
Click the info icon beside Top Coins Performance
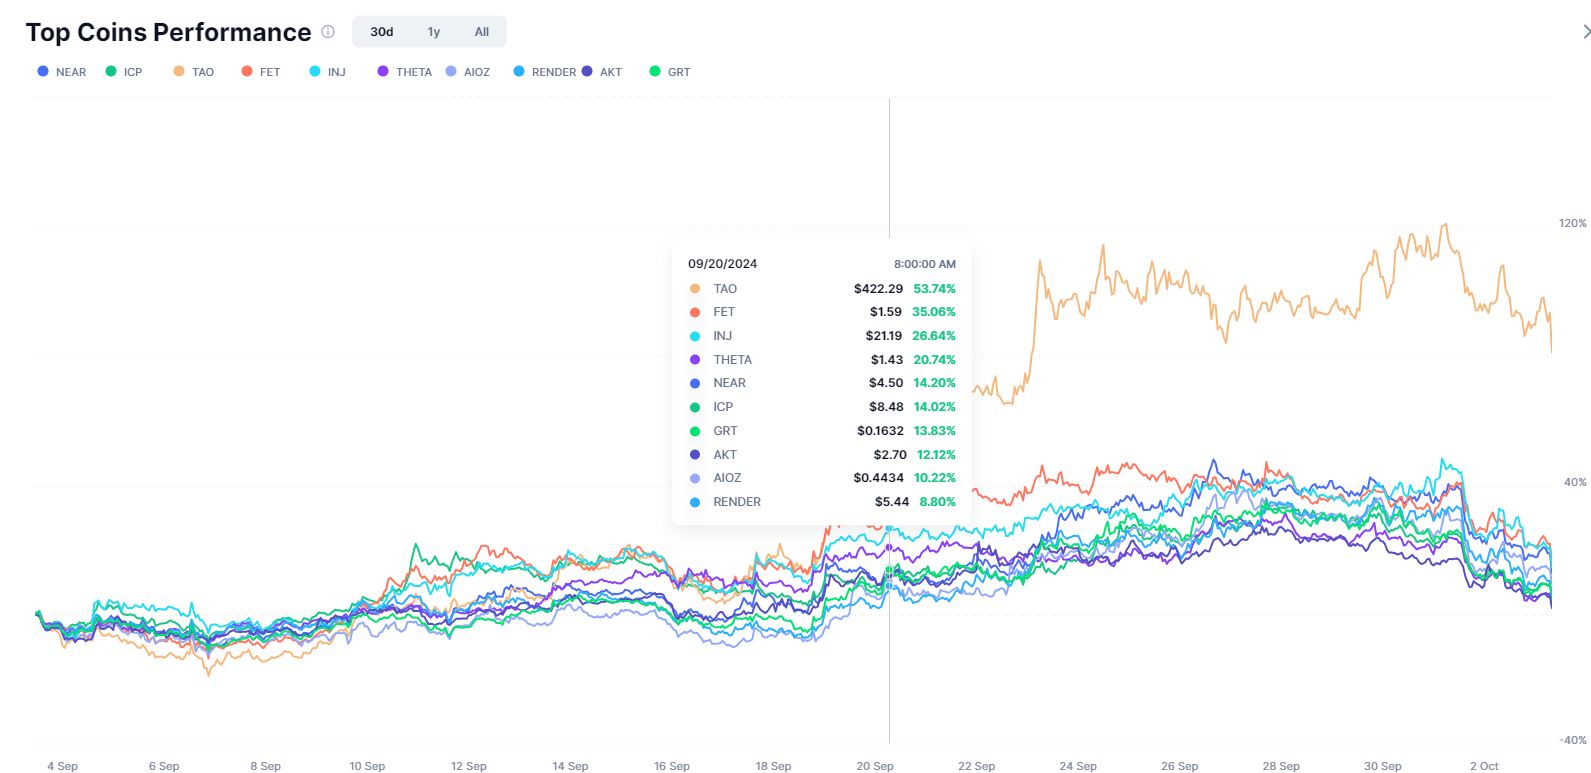(328, 32)
